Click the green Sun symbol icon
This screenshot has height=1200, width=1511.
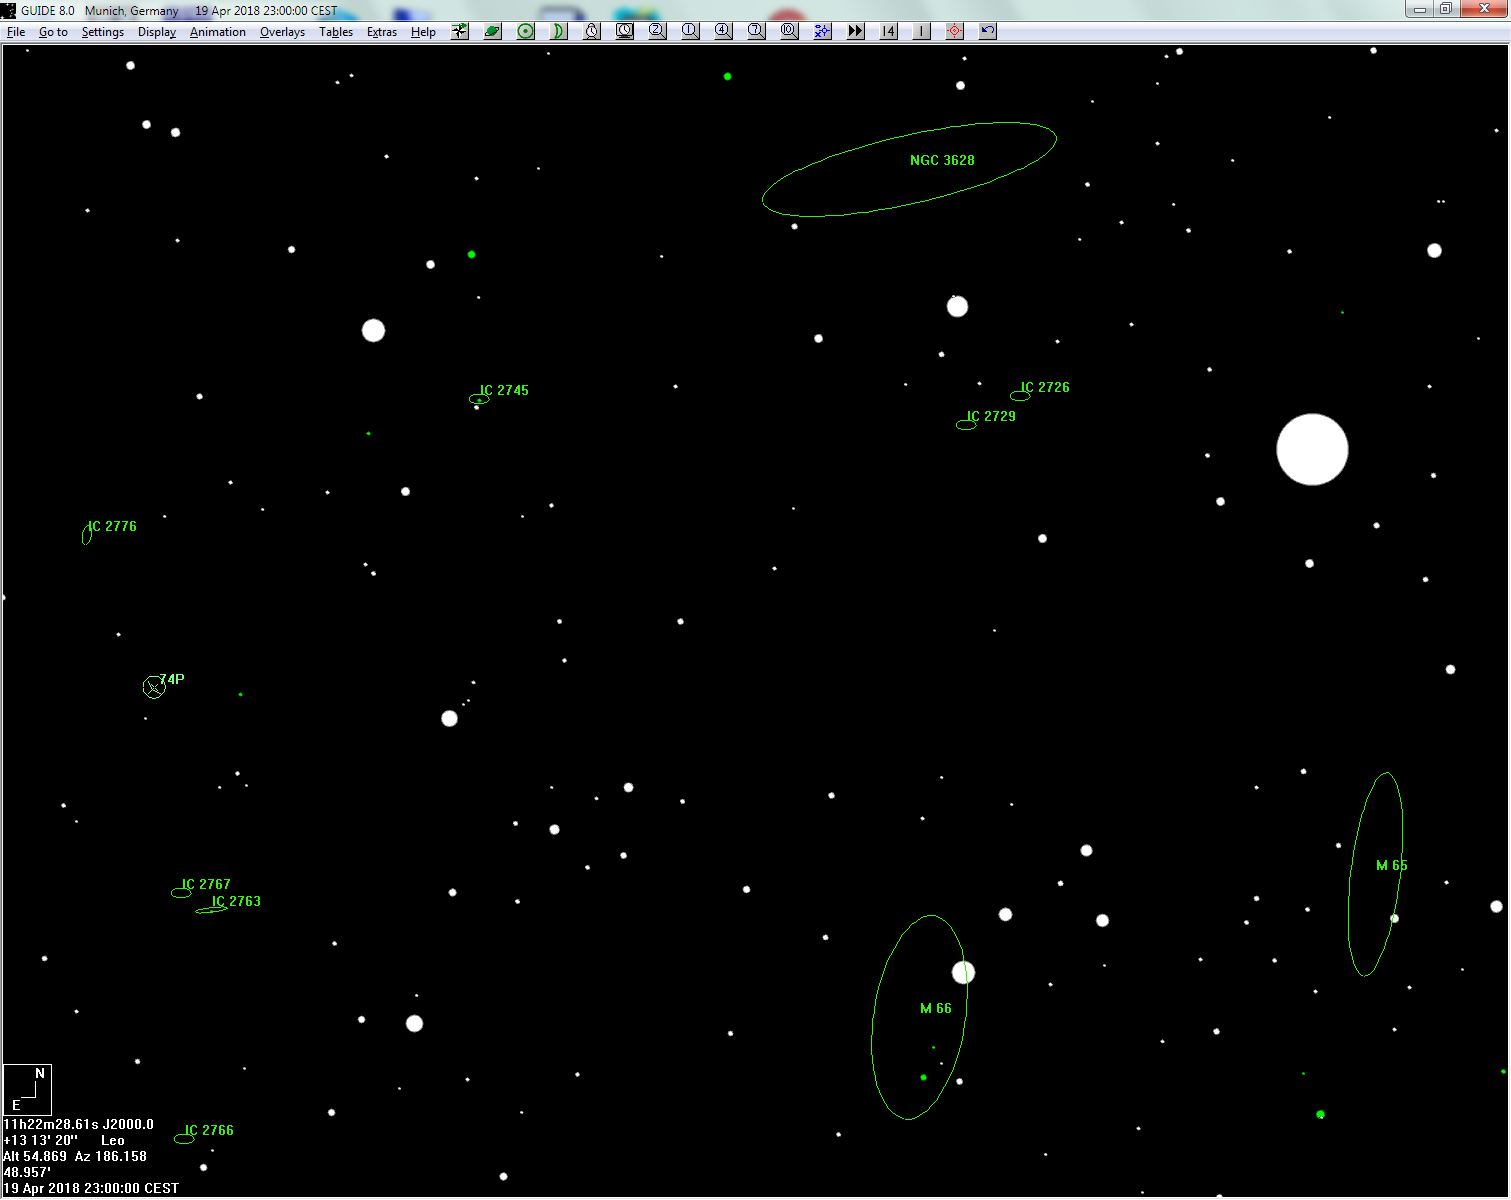tap(526, 31)
